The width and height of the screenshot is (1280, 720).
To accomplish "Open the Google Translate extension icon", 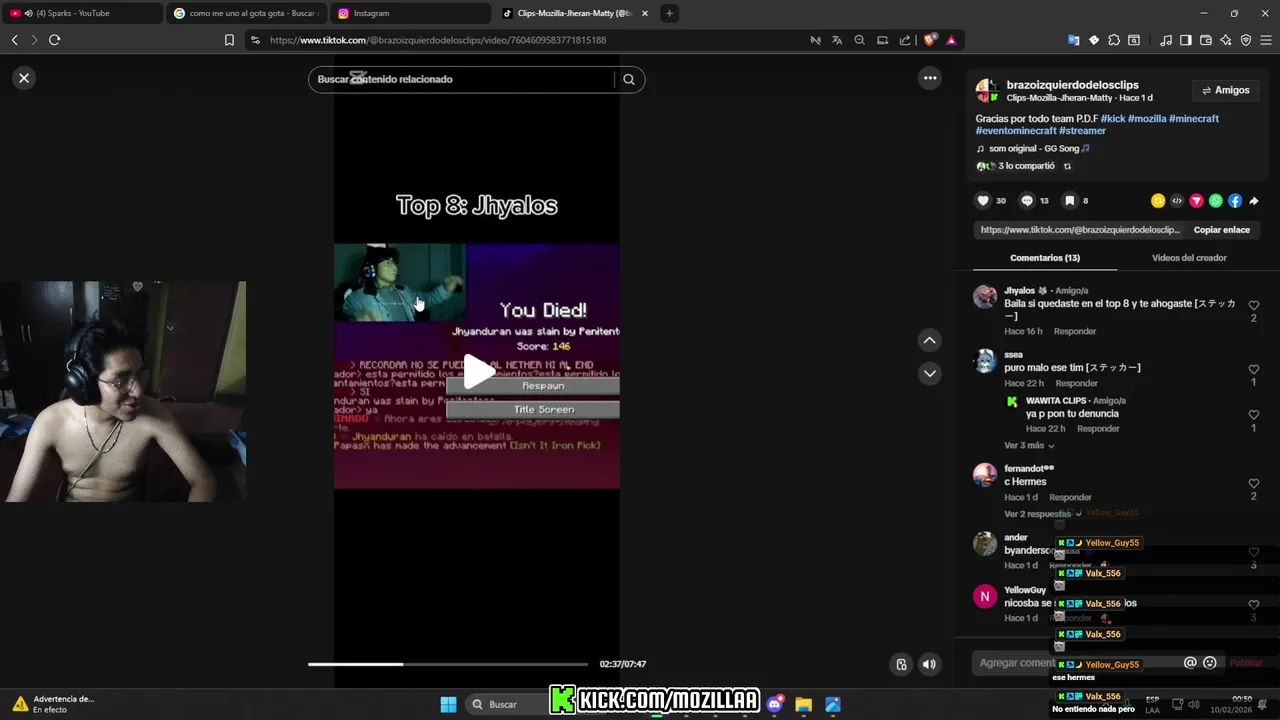I will (1074, 40).
